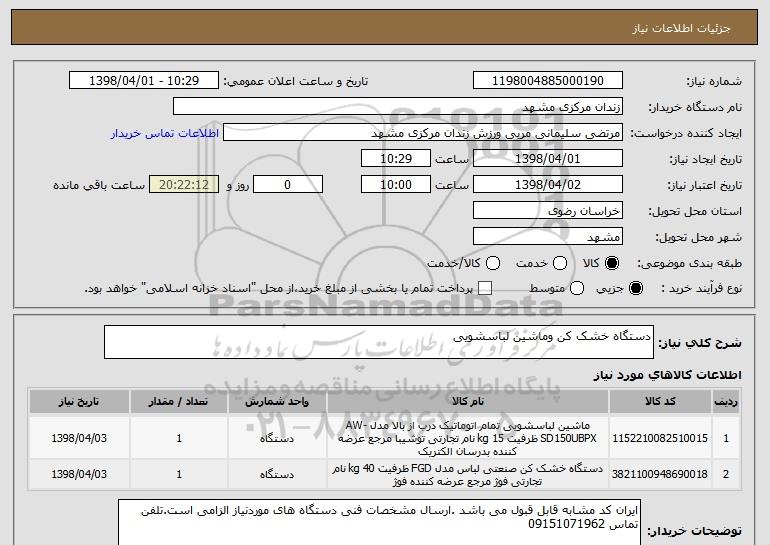Image resolution: width=770 pixels, height=545 pixels.
Task: Click the کد کالا column header
Action: pos(660,402)
